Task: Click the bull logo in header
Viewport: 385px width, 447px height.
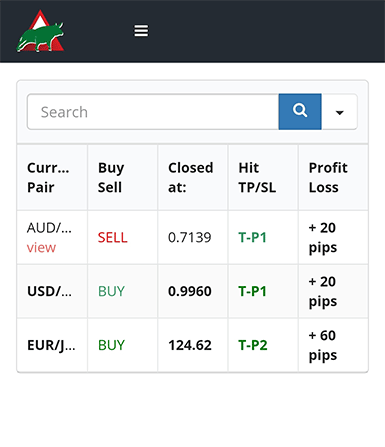Action: pos(40,31)
